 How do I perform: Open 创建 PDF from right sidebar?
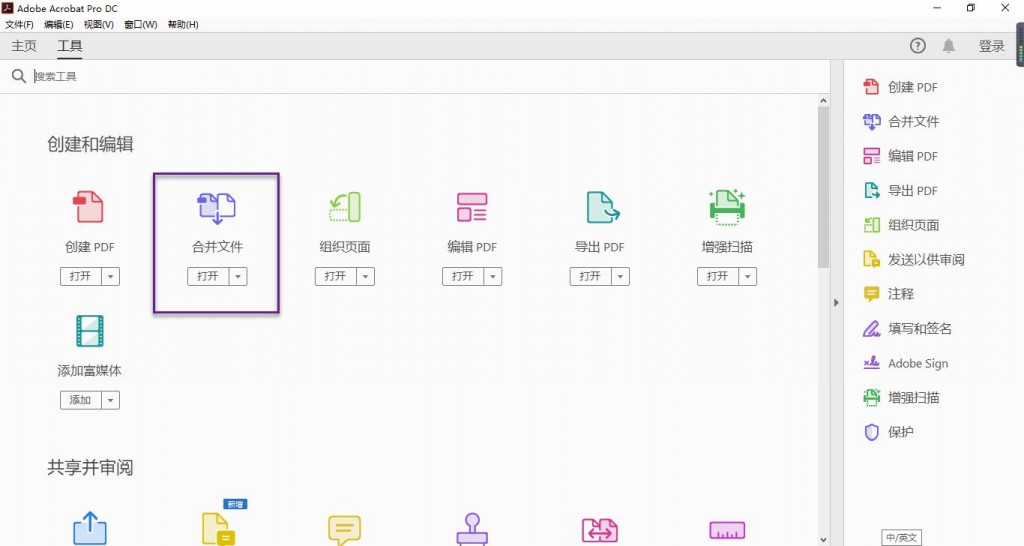(x=901, y=87)
